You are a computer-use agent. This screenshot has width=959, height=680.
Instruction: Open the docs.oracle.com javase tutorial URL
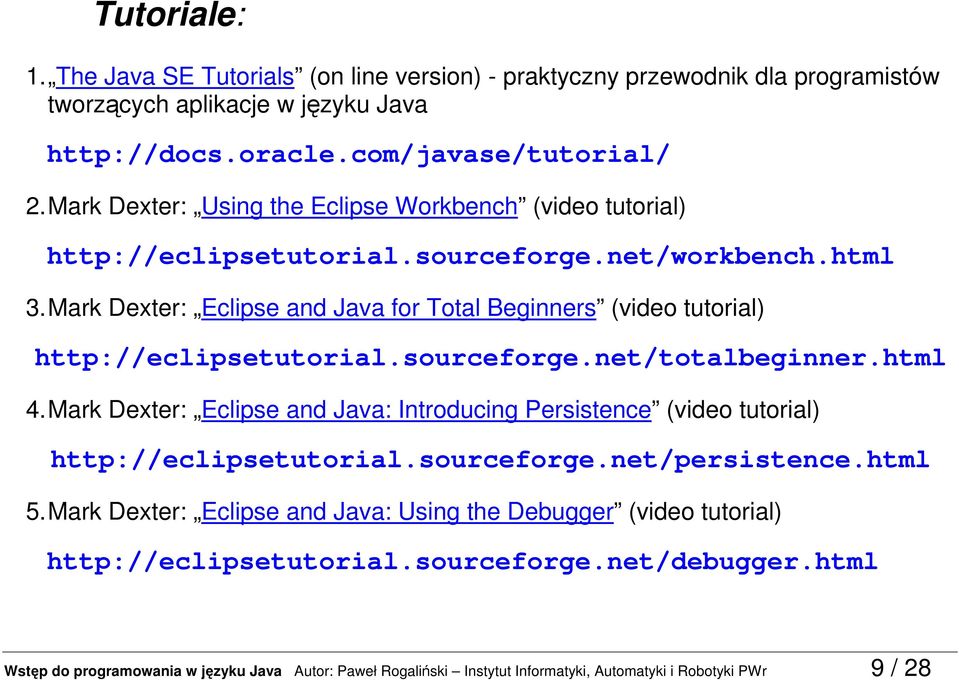click(358, 154)
